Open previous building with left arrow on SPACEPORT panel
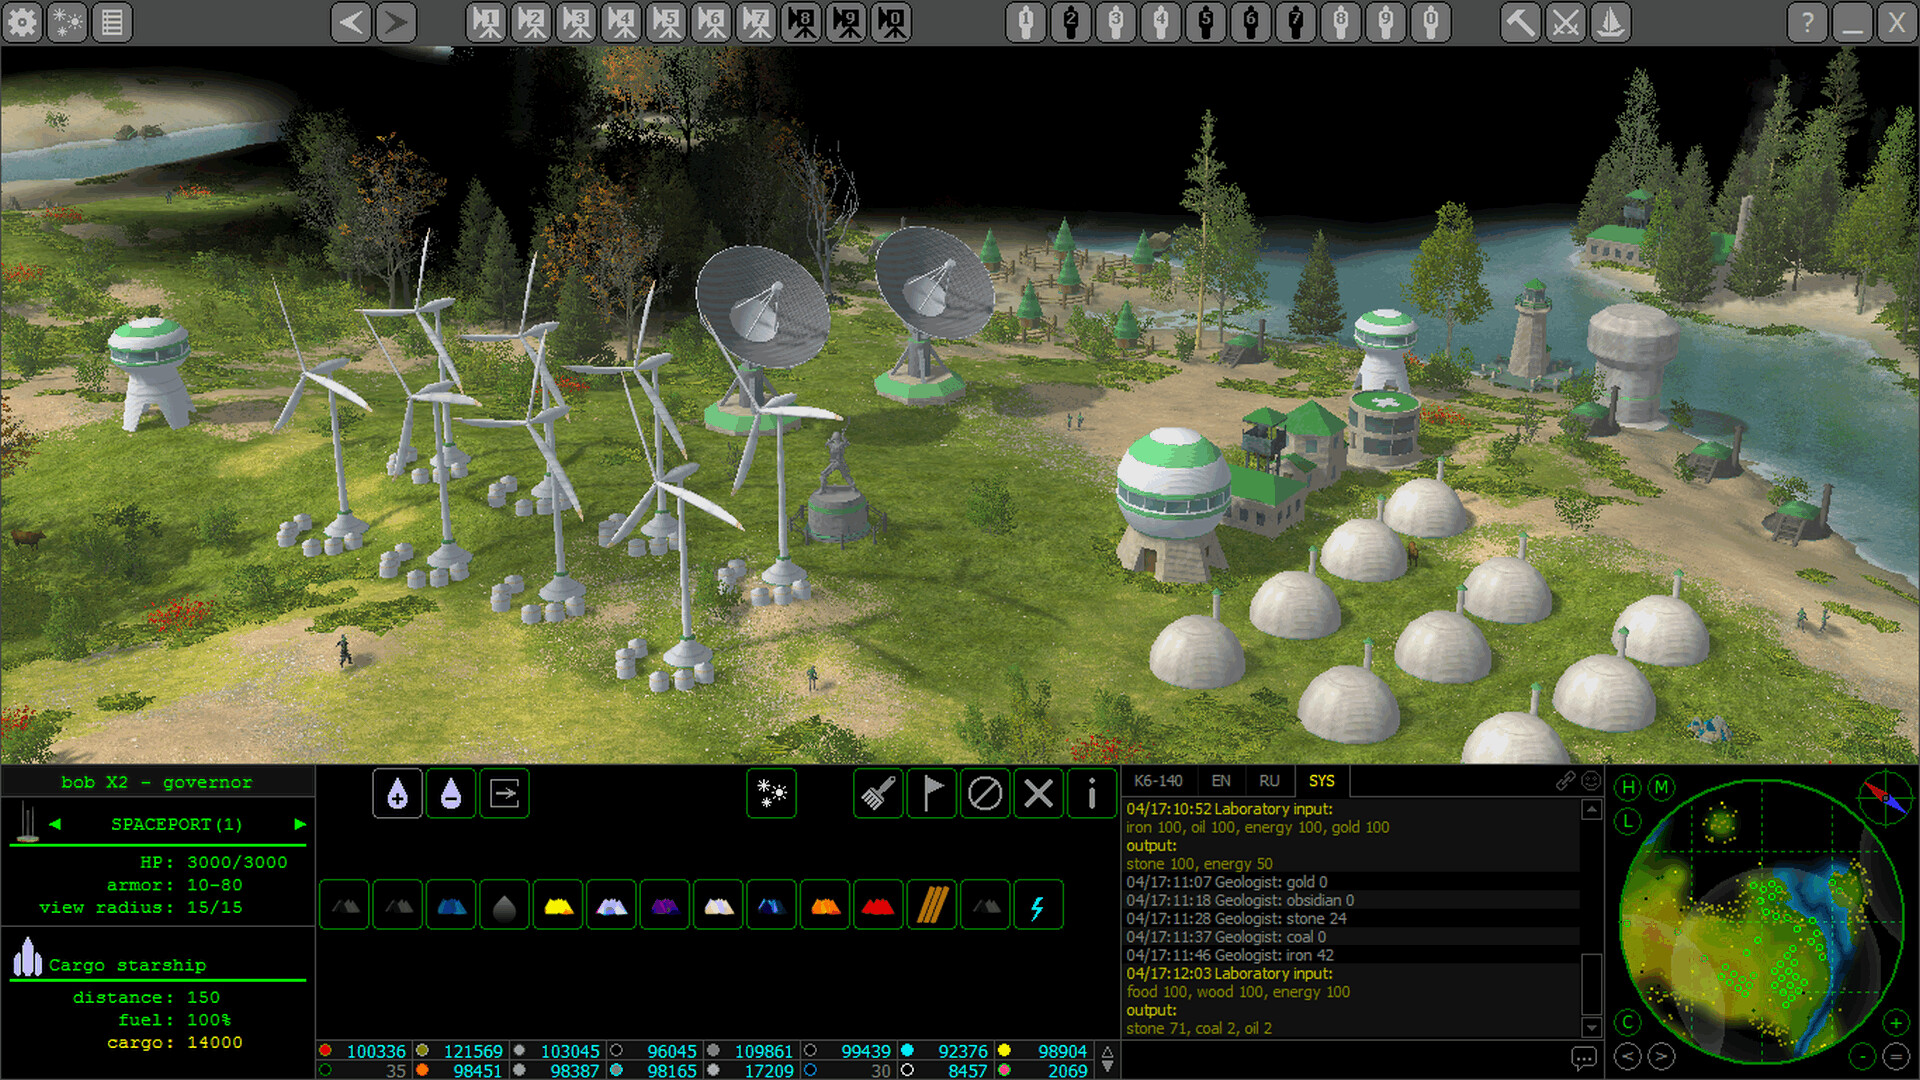This screenshot has width=1920, height=1080. click(56, 824)
